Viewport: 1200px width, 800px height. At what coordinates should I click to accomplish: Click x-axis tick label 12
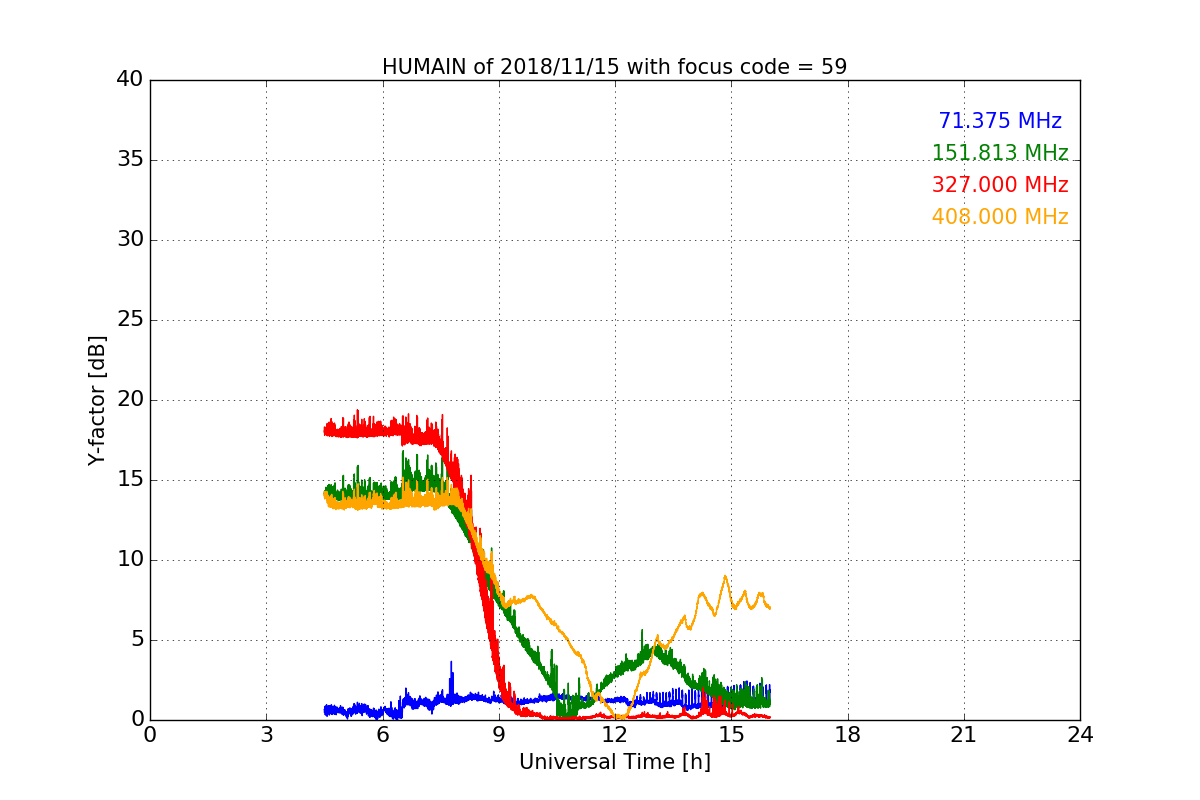tap(615, 735)
